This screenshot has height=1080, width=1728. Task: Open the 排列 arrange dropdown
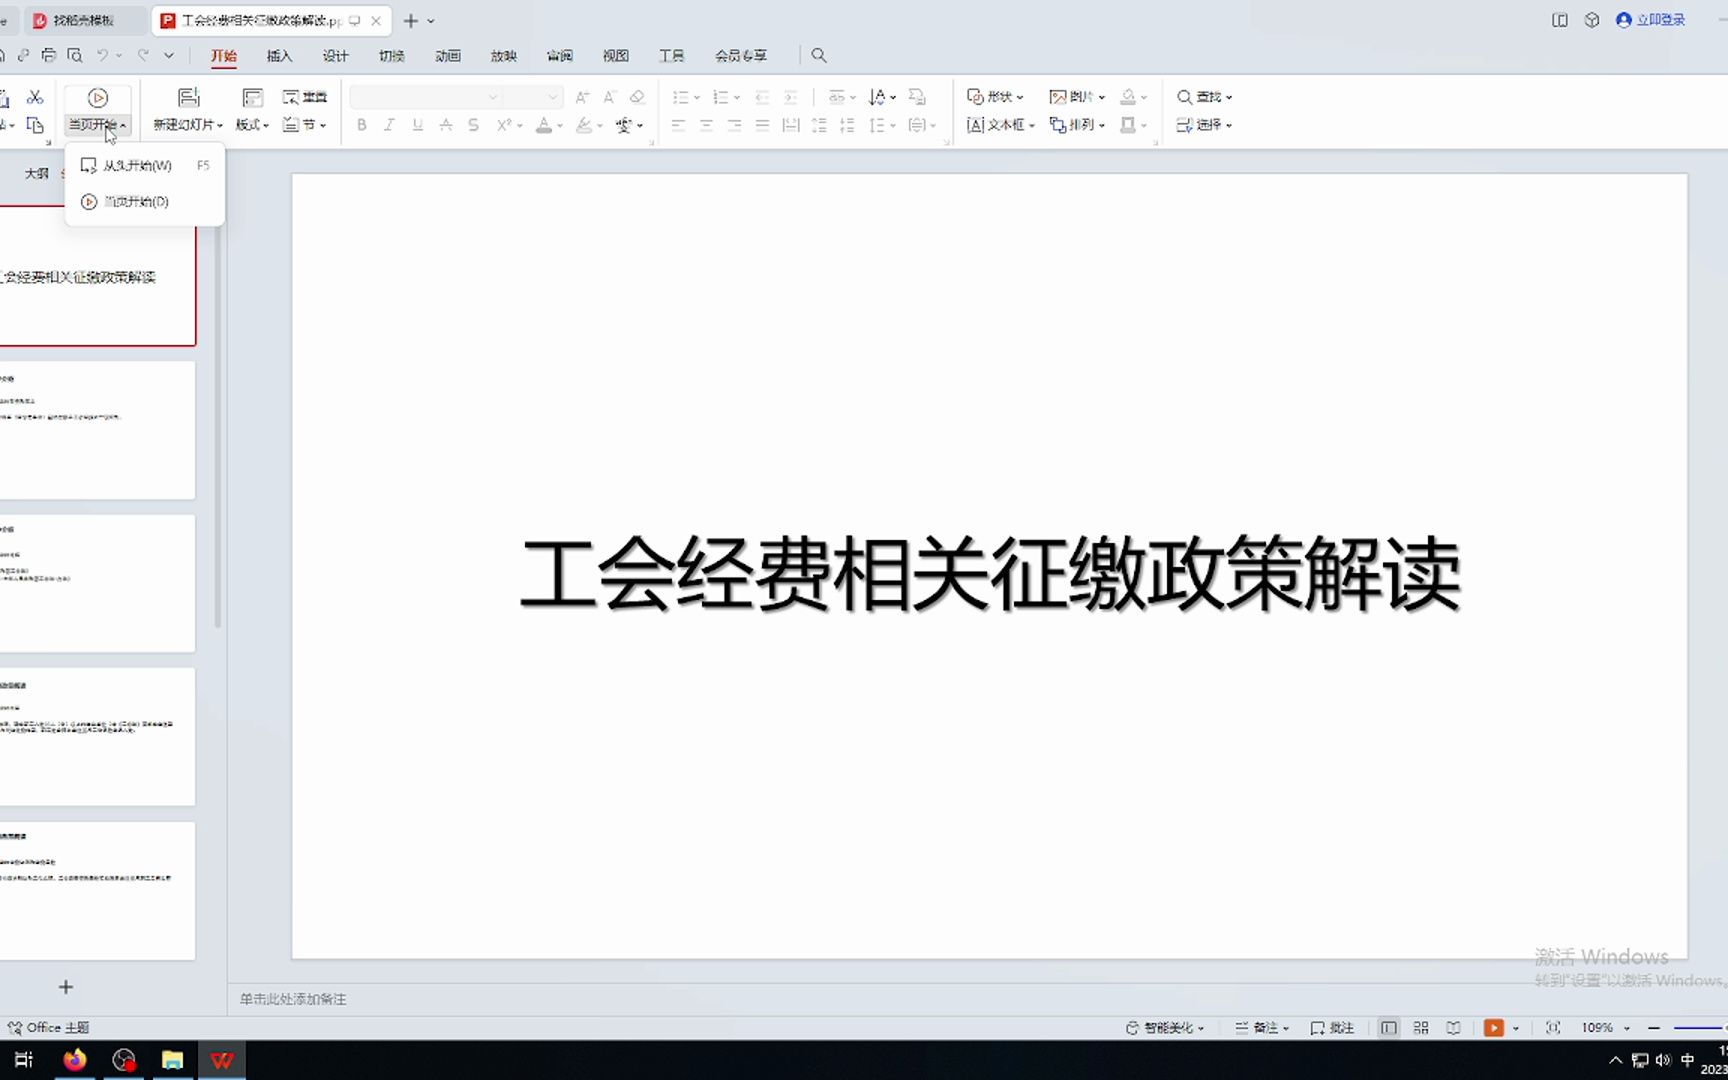(x=1077, y=125)
